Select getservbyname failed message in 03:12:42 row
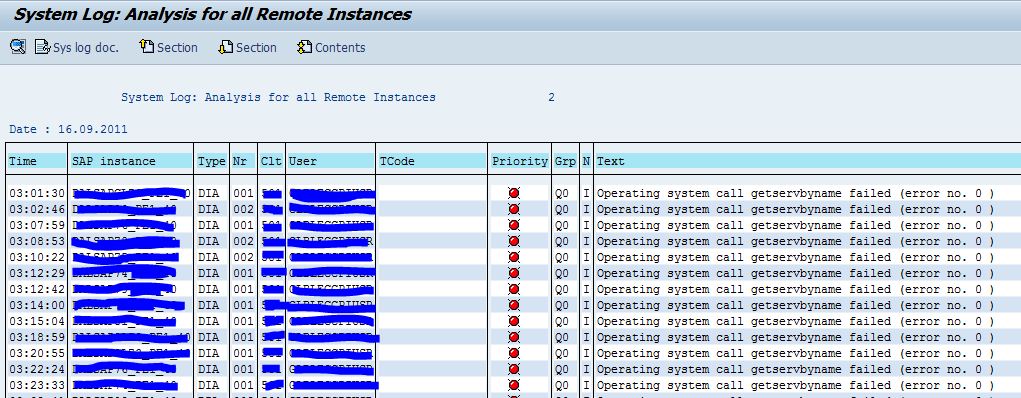Viewport: 1021px width, 398px height. 796,289
